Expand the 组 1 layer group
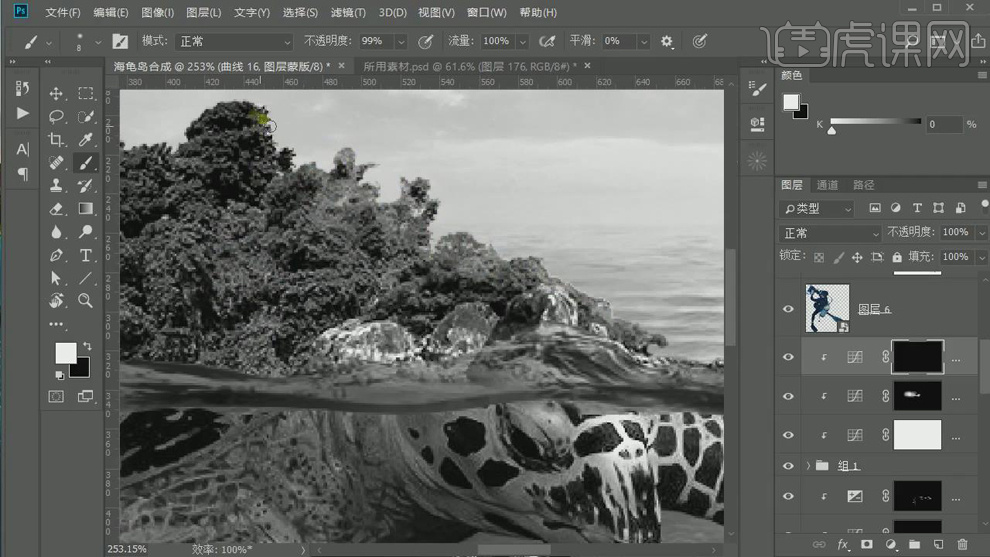Screen dimensions: 990x557 click(x=808, y=466)
